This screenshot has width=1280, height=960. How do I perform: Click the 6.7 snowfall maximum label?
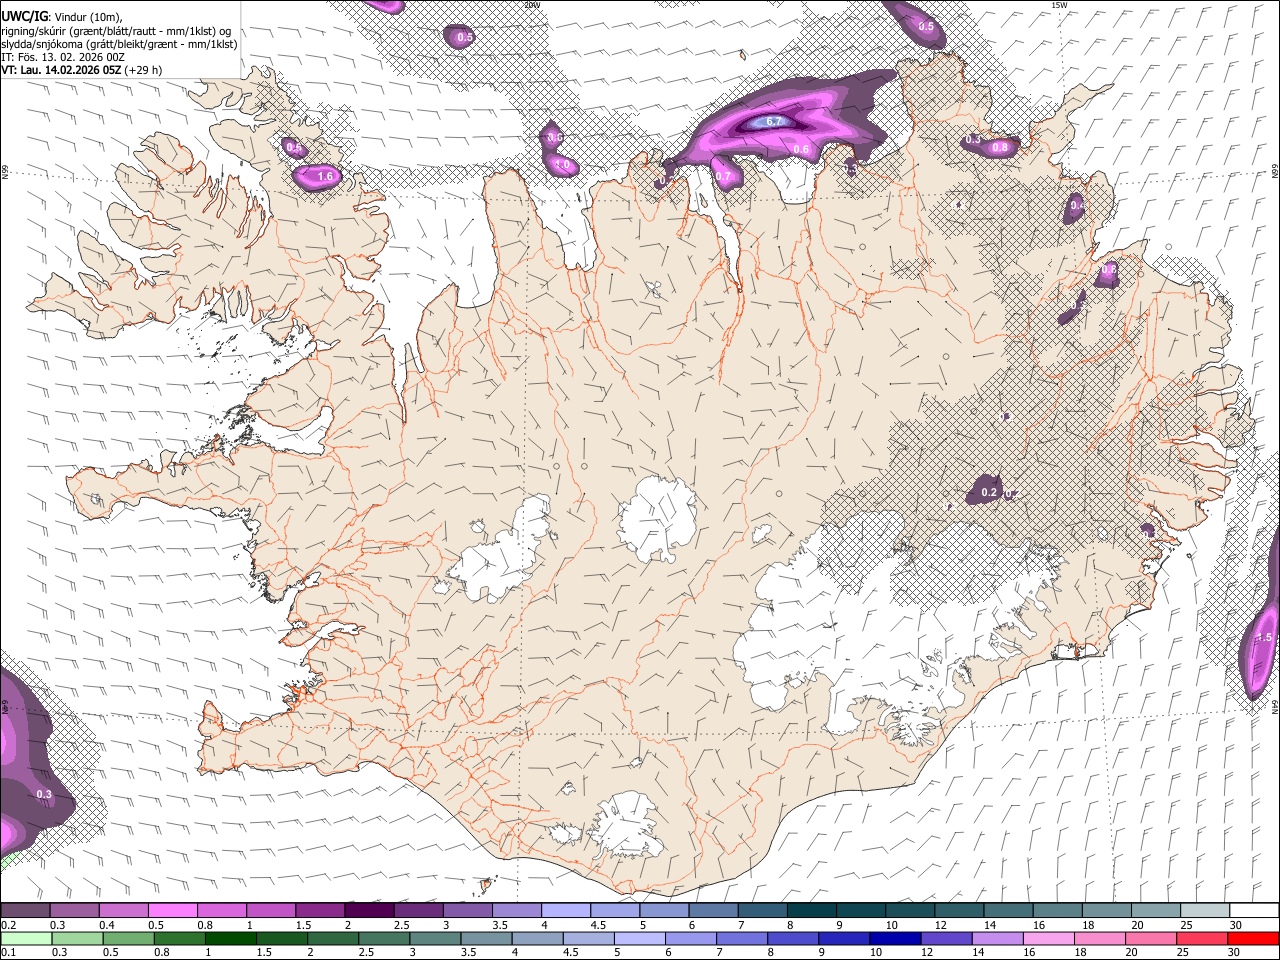(773, 122)
